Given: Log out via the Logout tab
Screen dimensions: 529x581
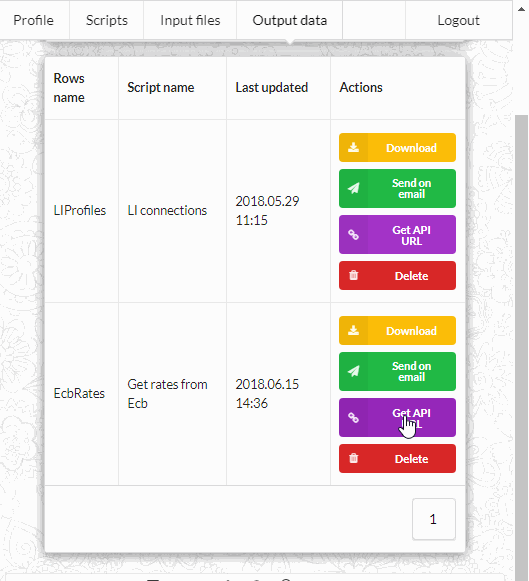Looking at the screenshot, I should [x=459, y=20].
